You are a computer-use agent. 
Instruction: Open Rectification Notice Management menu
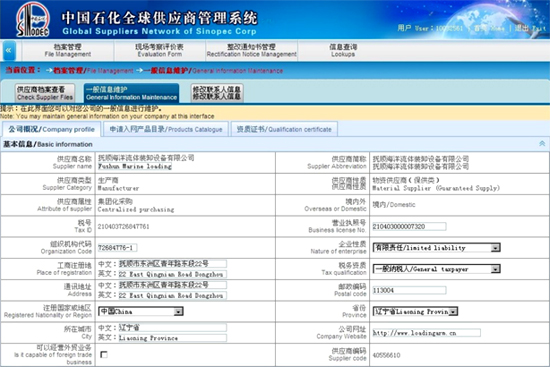[x=251, y=51]
